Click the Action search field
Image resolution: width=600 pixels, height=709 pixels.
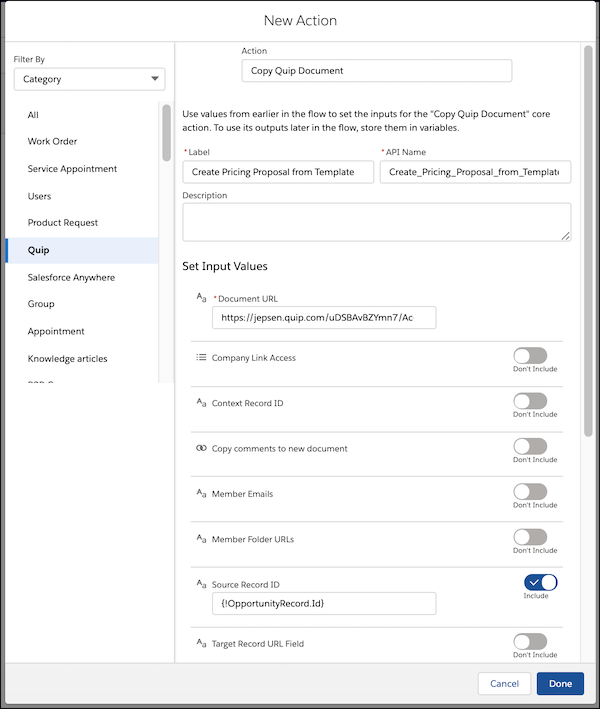(377, 71)
